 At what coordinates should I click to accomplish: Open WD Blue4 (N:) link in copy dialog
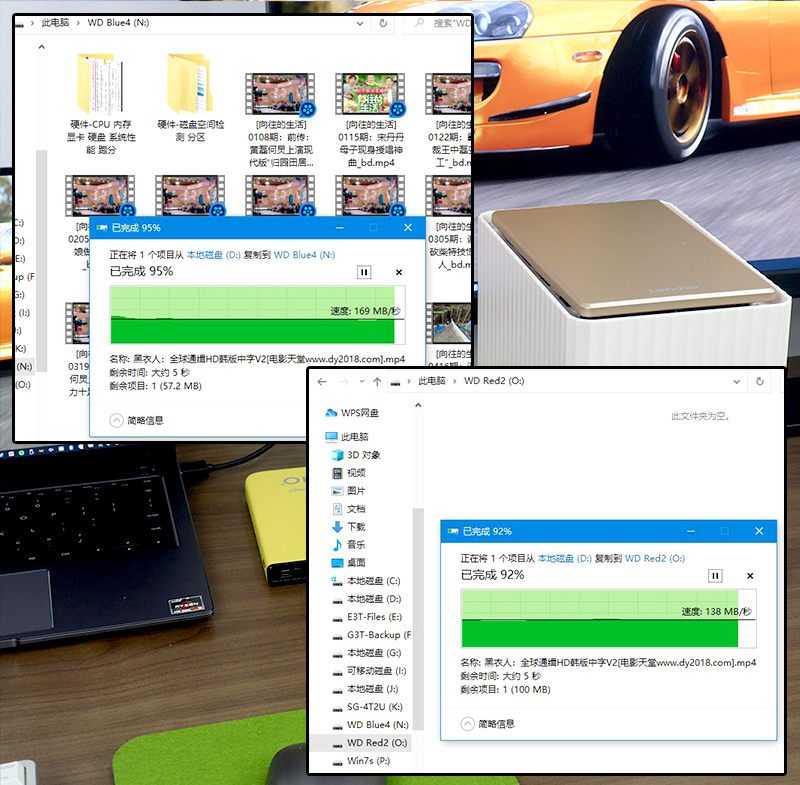[304, 255]
